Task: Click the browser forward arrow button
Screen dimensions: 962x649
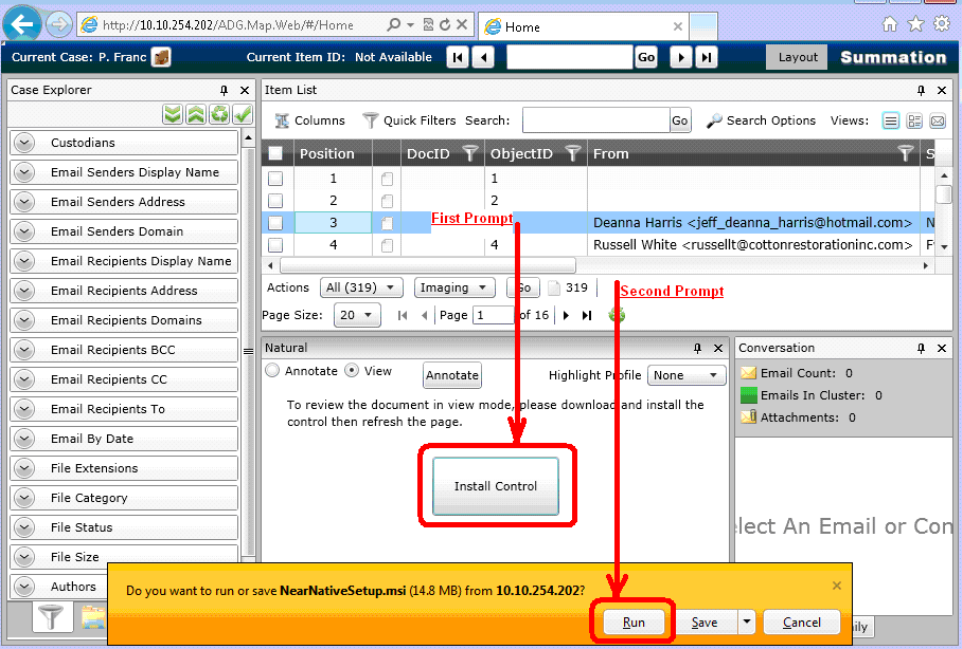Action: [x=58, y=25]
